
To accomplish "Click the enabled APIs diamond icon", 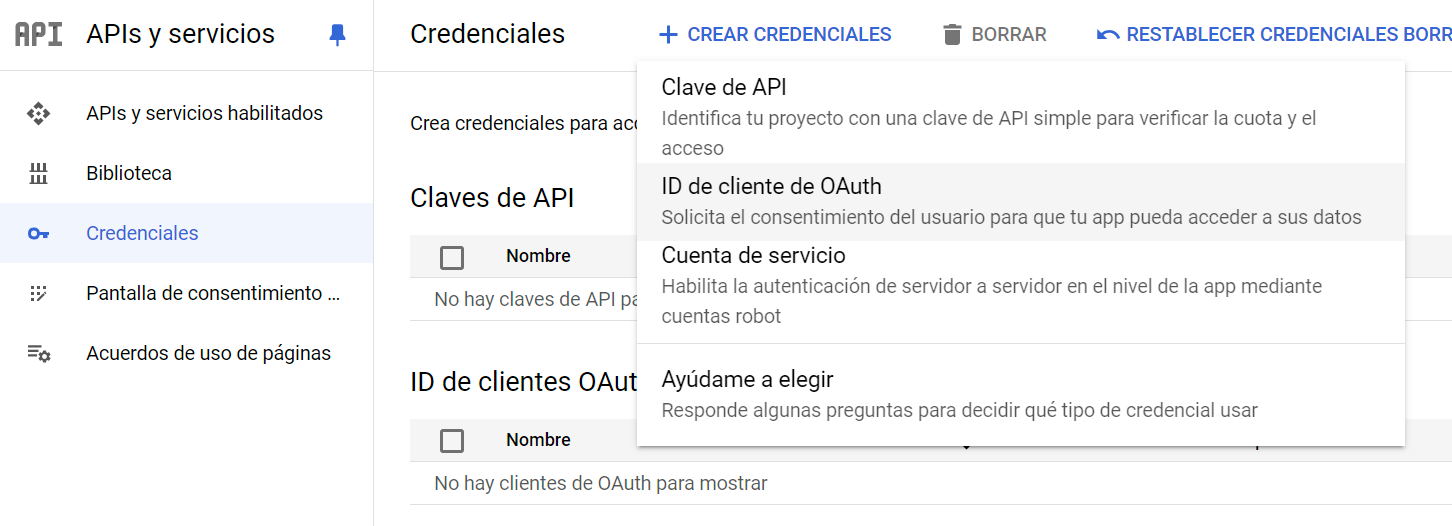I will [x=38, y=113].
